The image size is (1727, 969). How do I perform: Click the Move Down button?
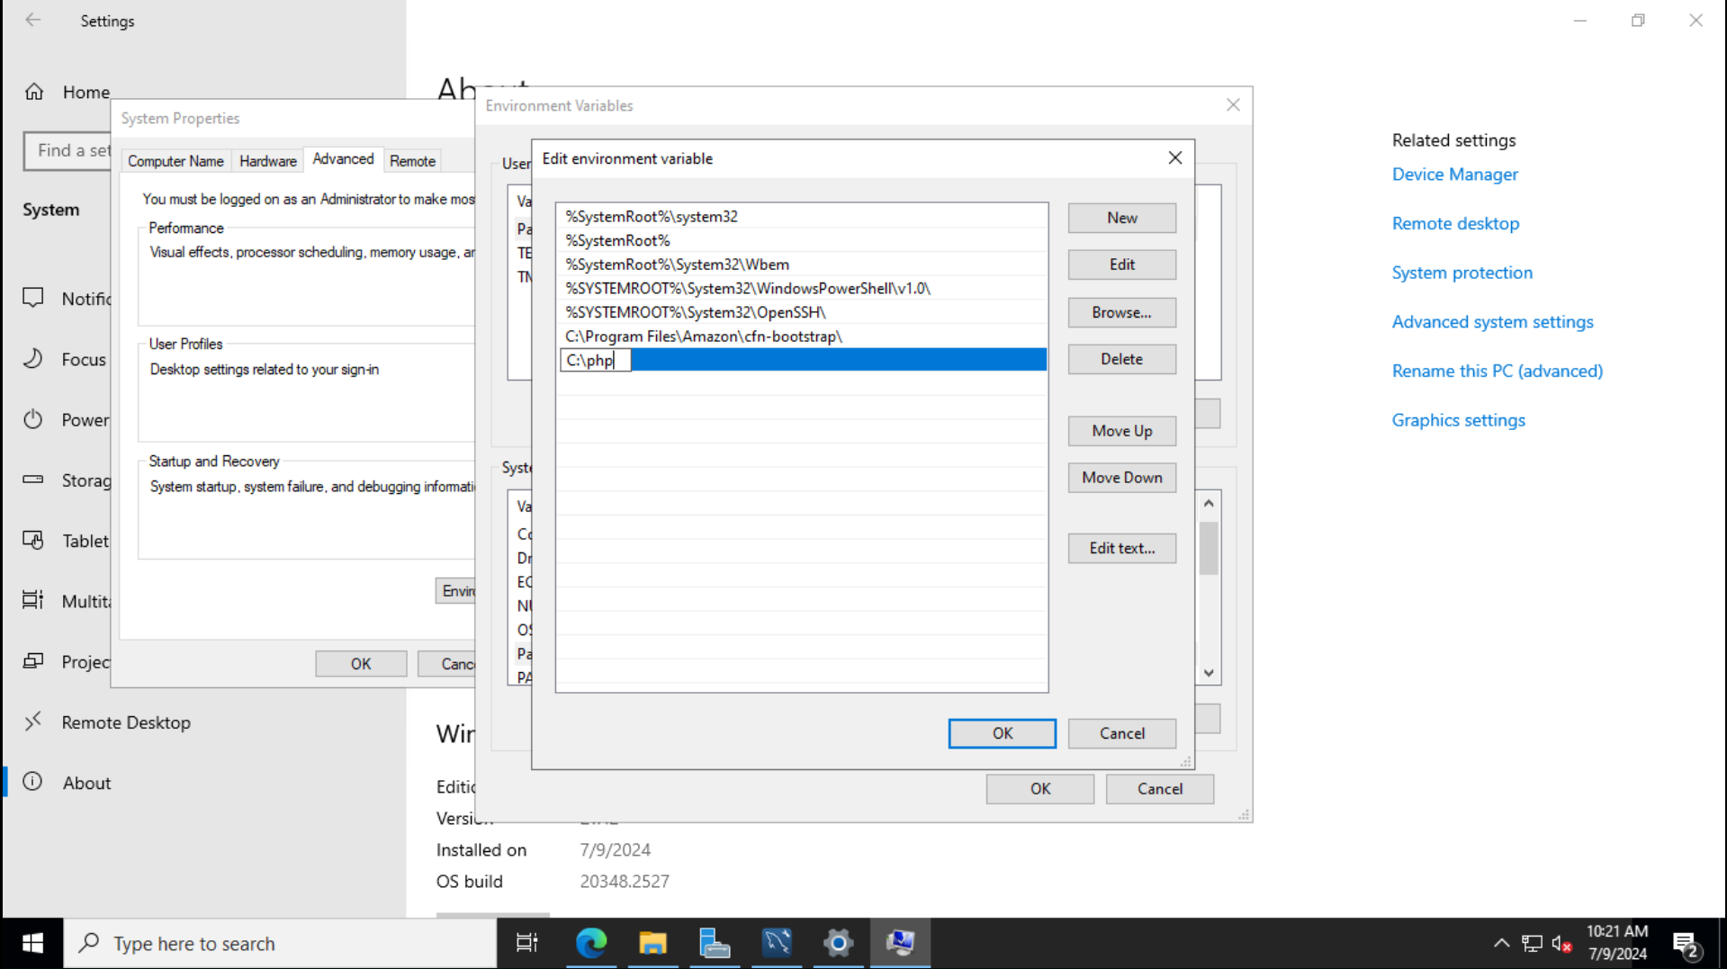pos(1121,477)
